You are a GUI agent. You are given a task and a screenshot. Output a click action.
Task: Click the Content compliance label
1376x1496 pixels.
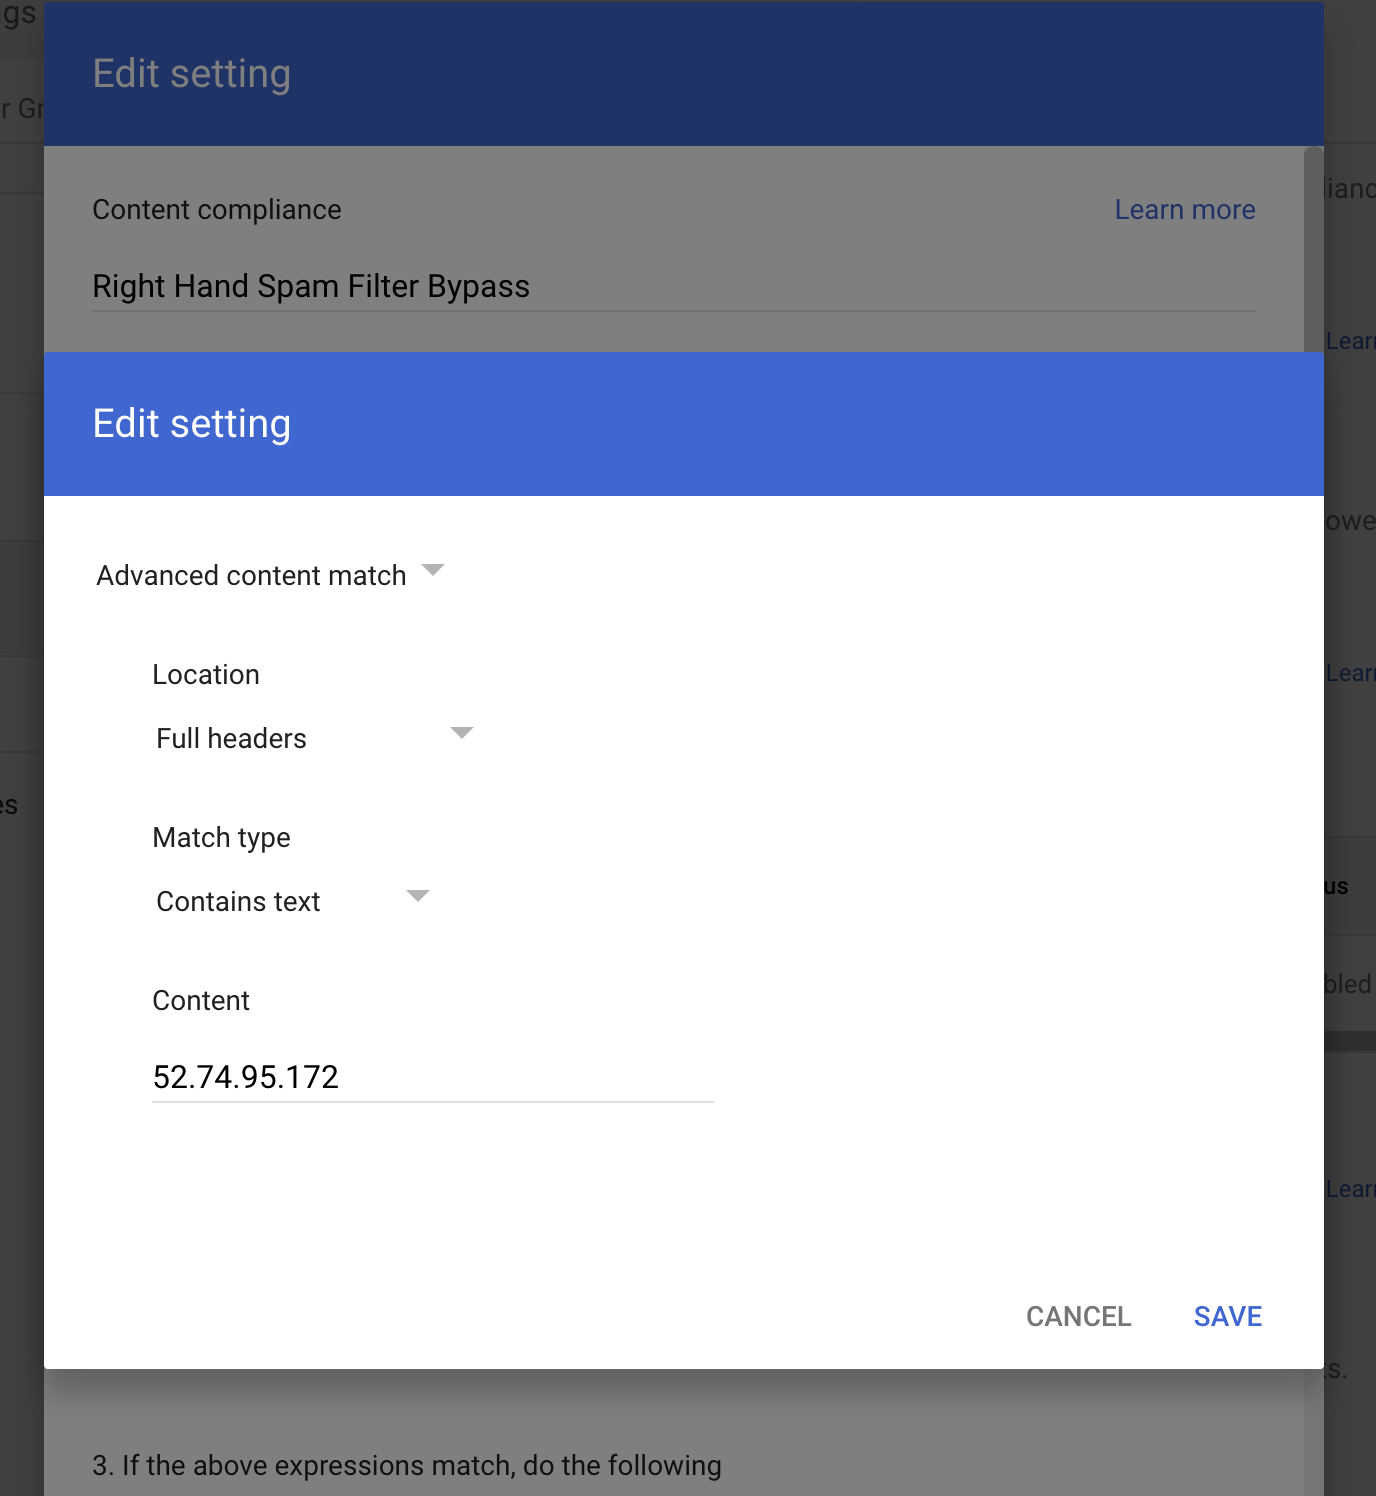point(217,210)
